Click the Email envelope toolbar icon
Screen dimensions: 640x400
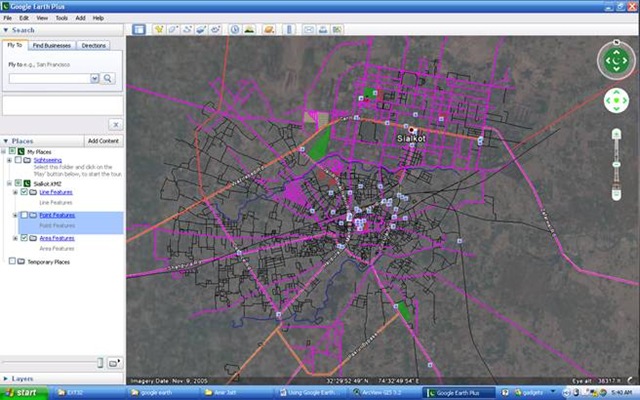[309, 29]
